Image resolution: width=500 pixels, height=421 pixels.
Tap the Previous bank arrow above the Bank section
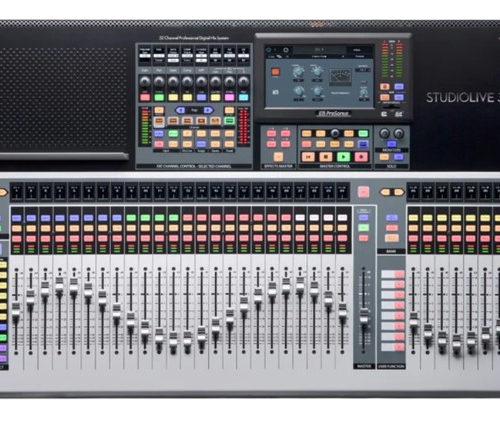pyautogui.click(x=385, y=192)
